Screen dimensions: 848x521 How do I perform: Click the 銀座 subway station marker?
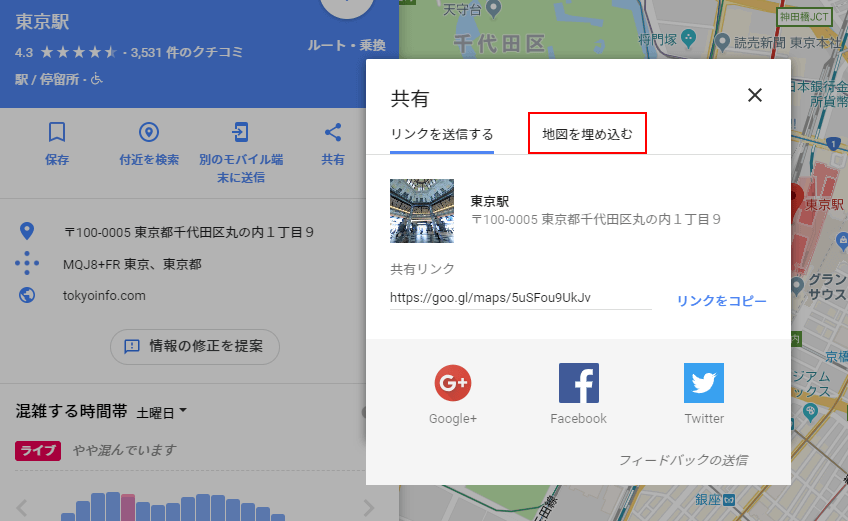[x=730, y=499]
